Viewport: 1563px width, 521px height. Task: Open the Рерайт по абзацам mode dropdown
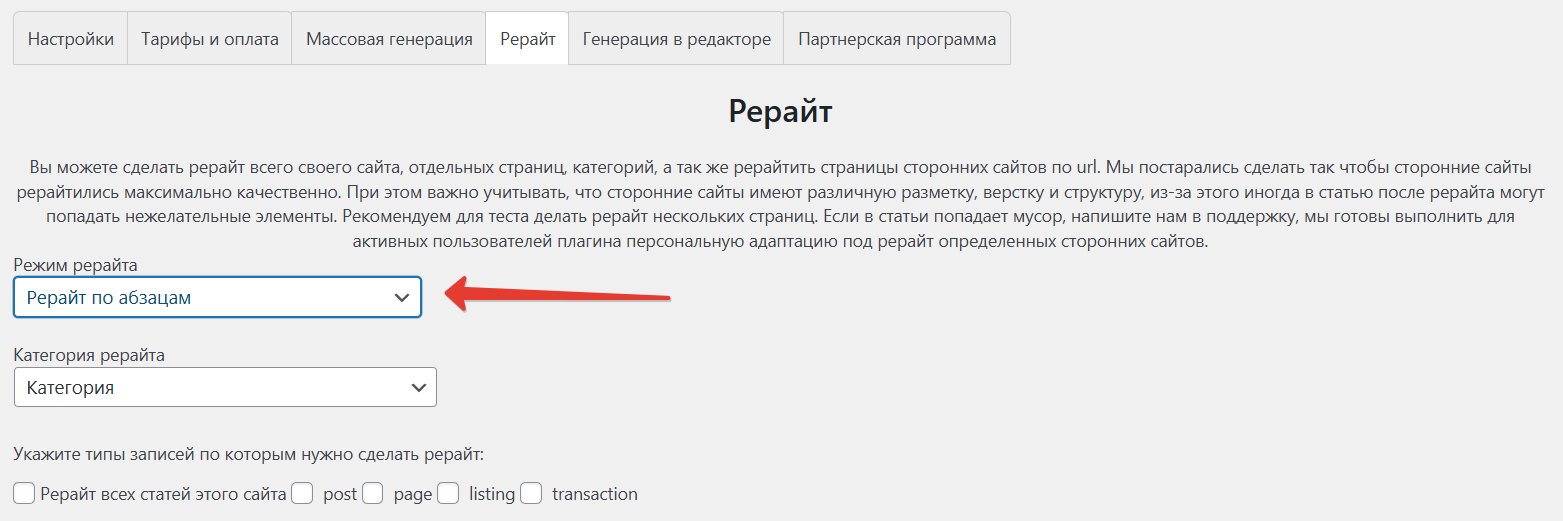point(200,297)
